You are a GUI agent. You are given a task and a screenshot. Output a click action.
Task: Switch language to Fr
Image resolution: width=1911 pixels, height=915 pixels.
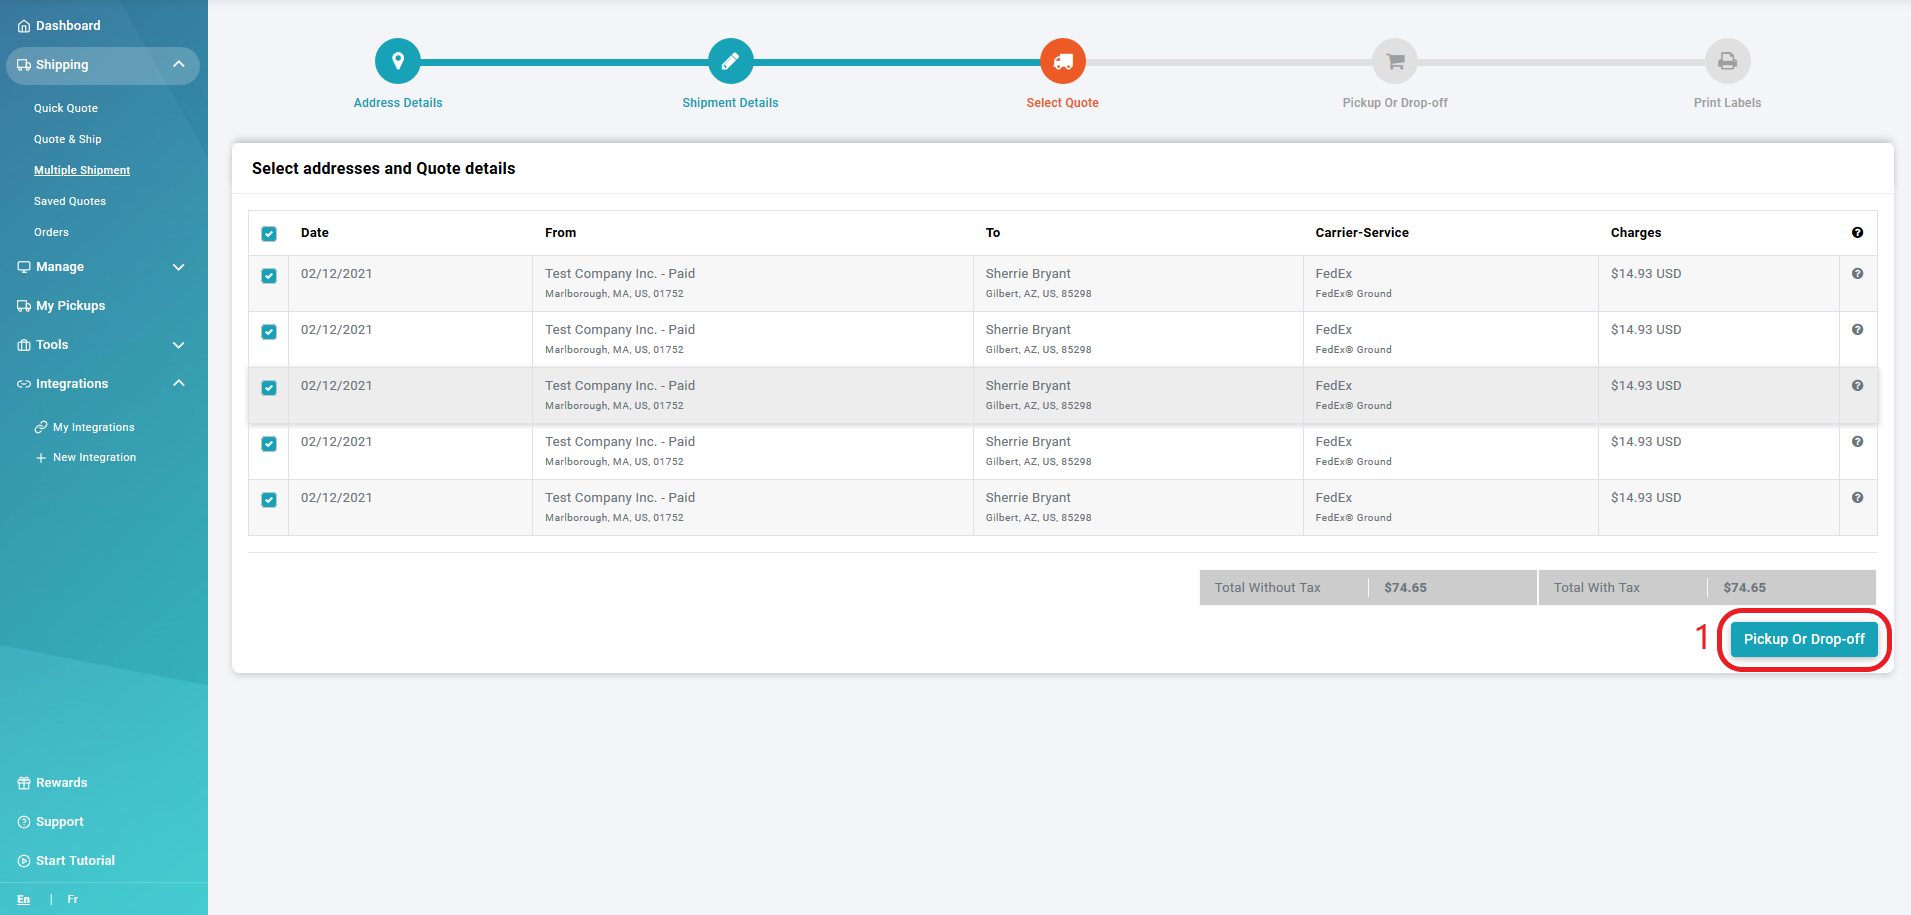[x=72, y=900]
